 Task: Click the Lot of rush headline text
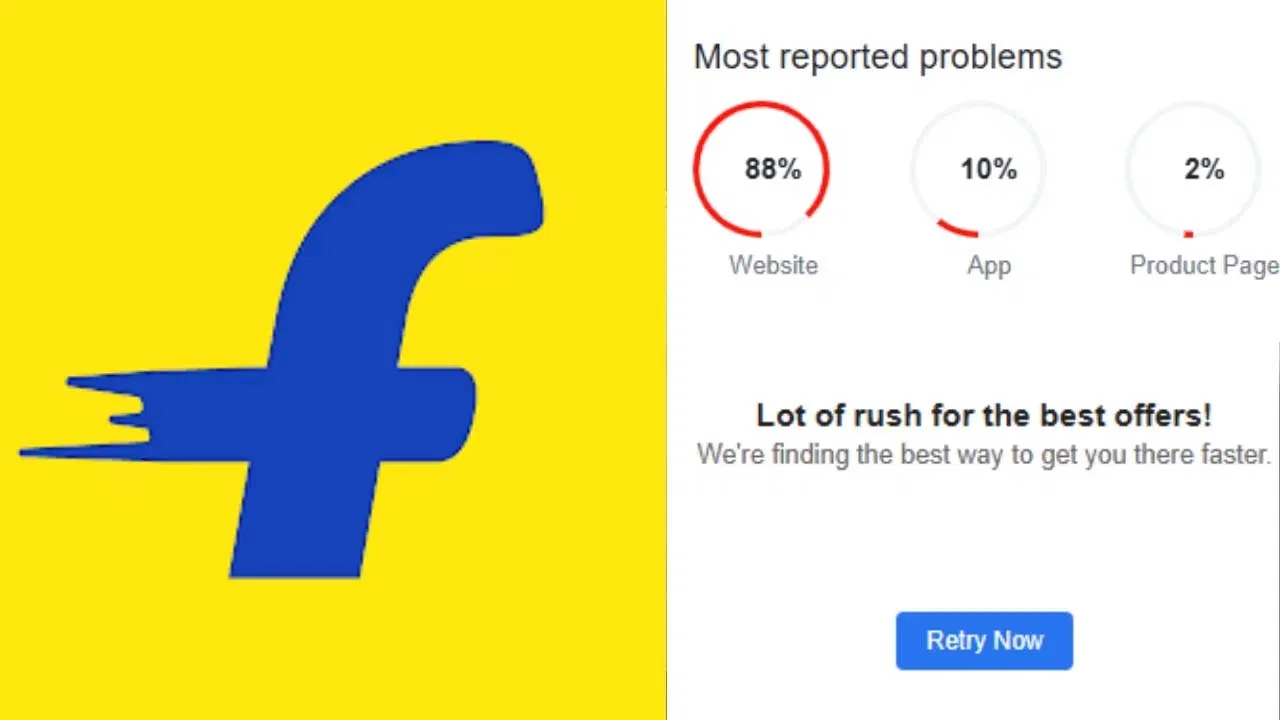984,415
